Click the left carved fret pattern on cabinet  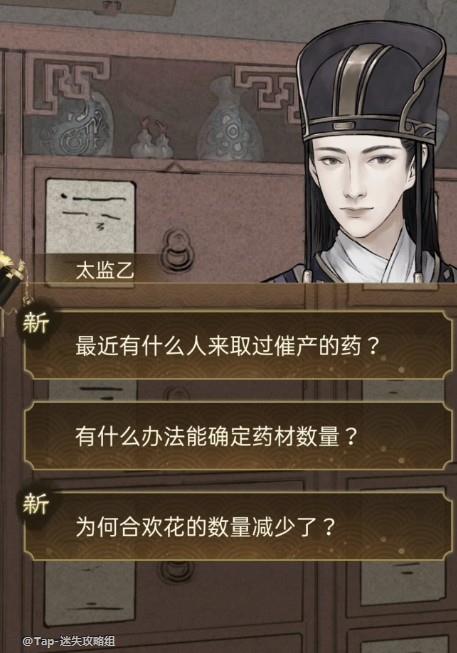68,81
